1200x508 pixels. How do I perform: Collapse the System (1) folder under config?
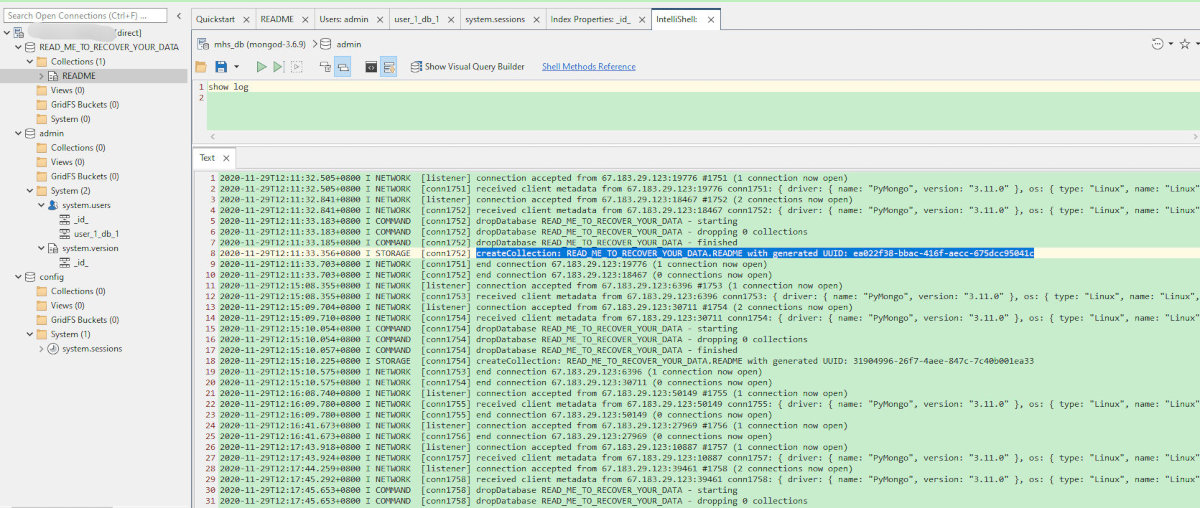click(29, 334)
